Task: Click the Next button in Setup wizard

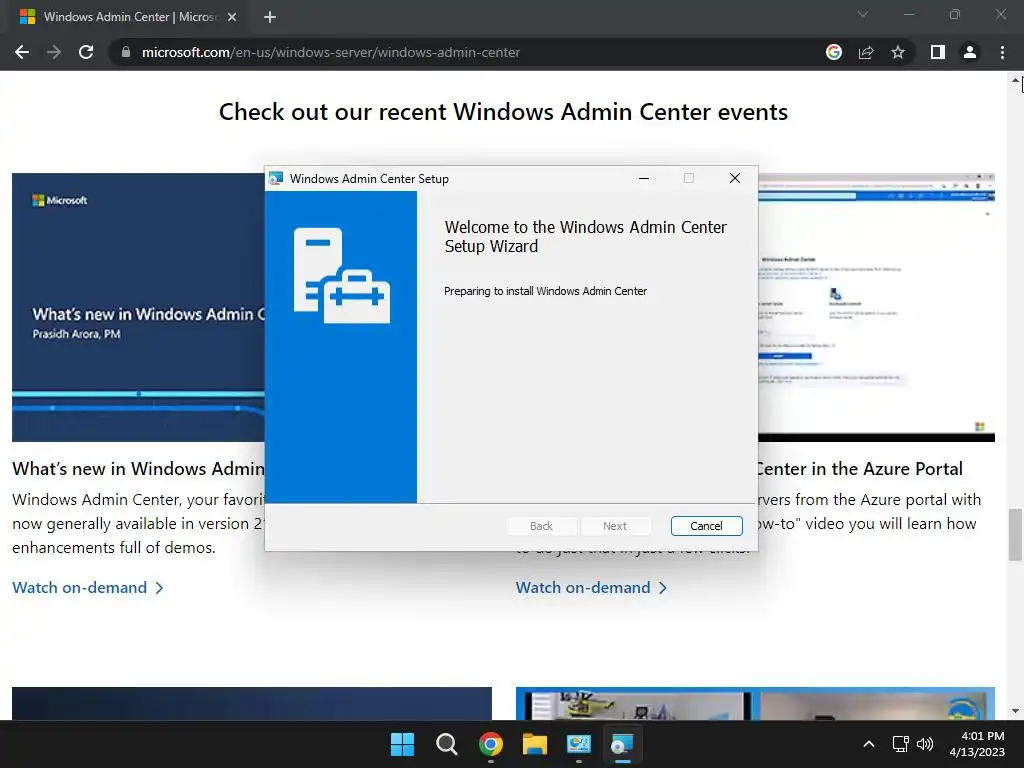Action: point(615,526)
